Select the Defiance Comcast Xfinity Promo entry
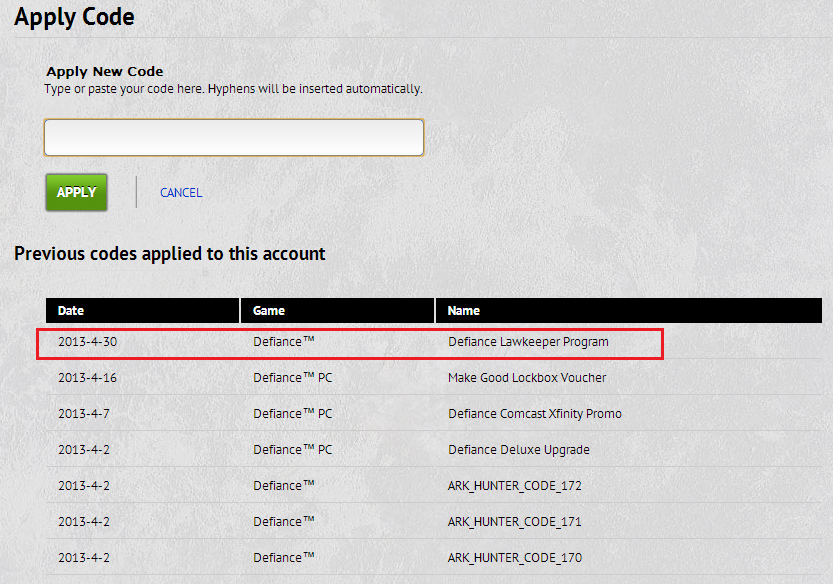The height and width of the screenshot is (584, 833). click(535, 414)
